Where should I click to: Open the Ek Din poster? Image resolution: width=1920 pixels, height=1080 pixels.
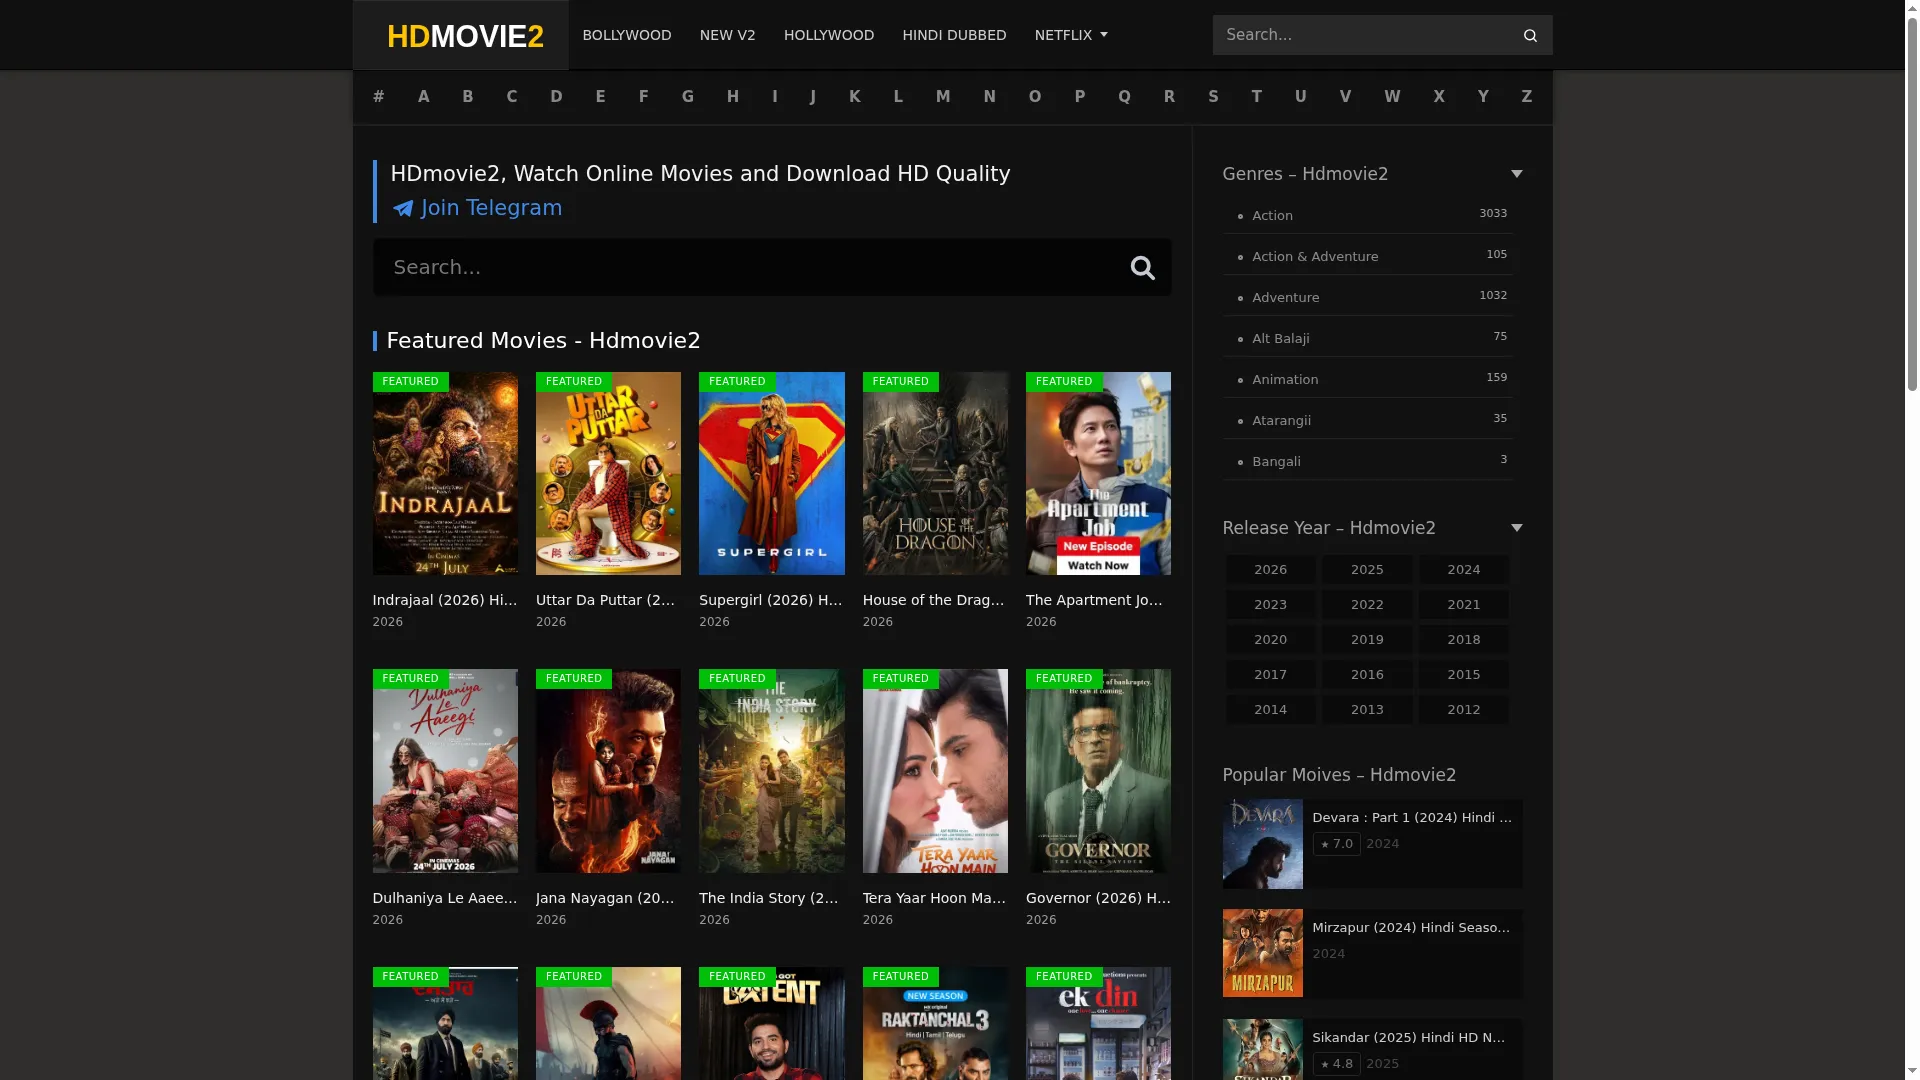pyautogui.click(x=1098, y=1023)
